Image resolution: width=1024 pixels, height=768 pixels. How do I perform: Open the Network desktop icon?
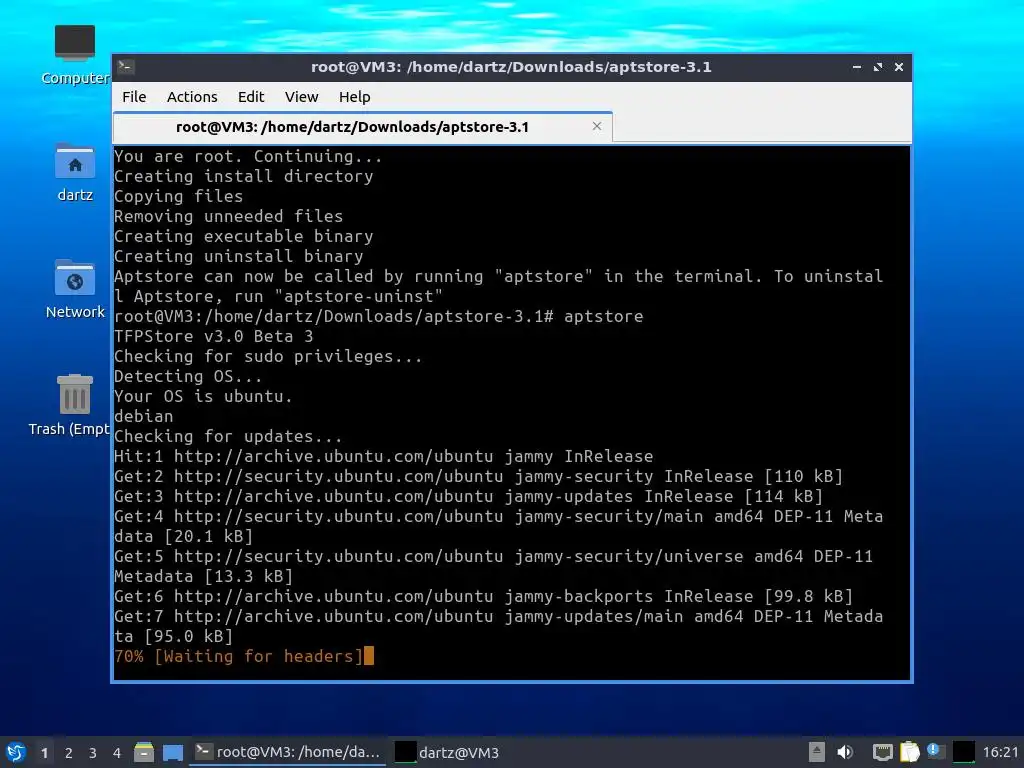(x=75, y=289)
